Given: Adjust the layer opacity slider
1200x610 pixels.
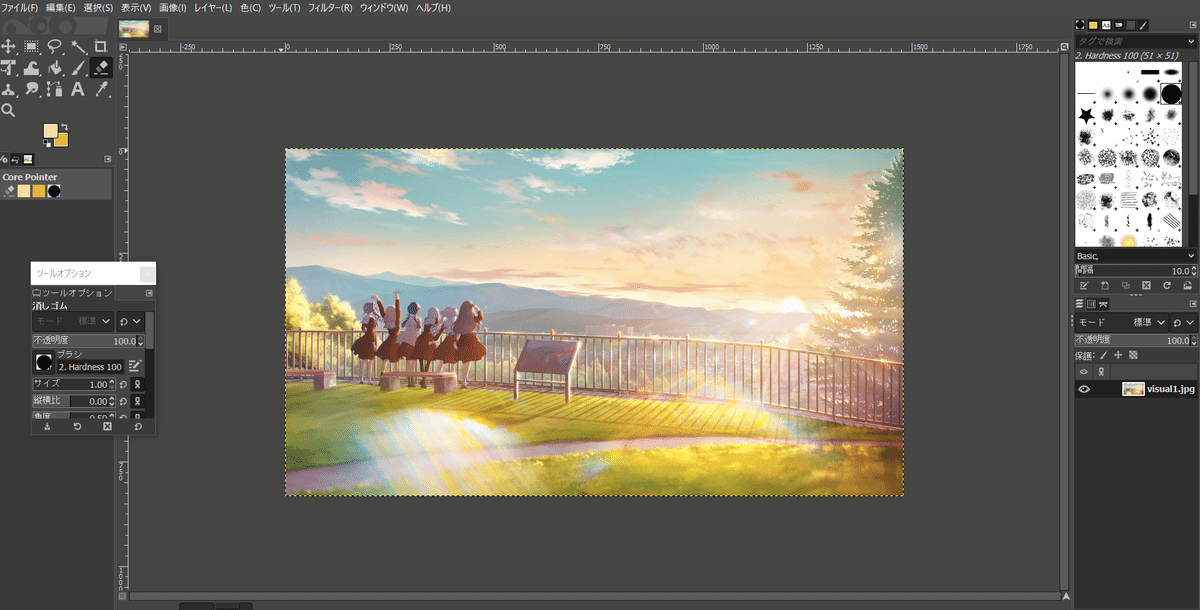Looking at the screenshot, I should pos(1135,340).
